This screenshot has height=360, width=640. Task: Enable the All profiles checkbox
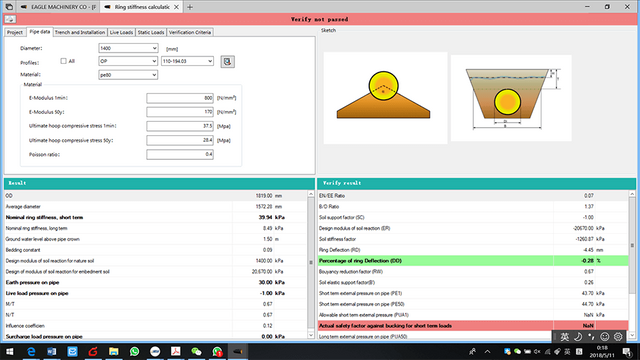tap(63, 61)
